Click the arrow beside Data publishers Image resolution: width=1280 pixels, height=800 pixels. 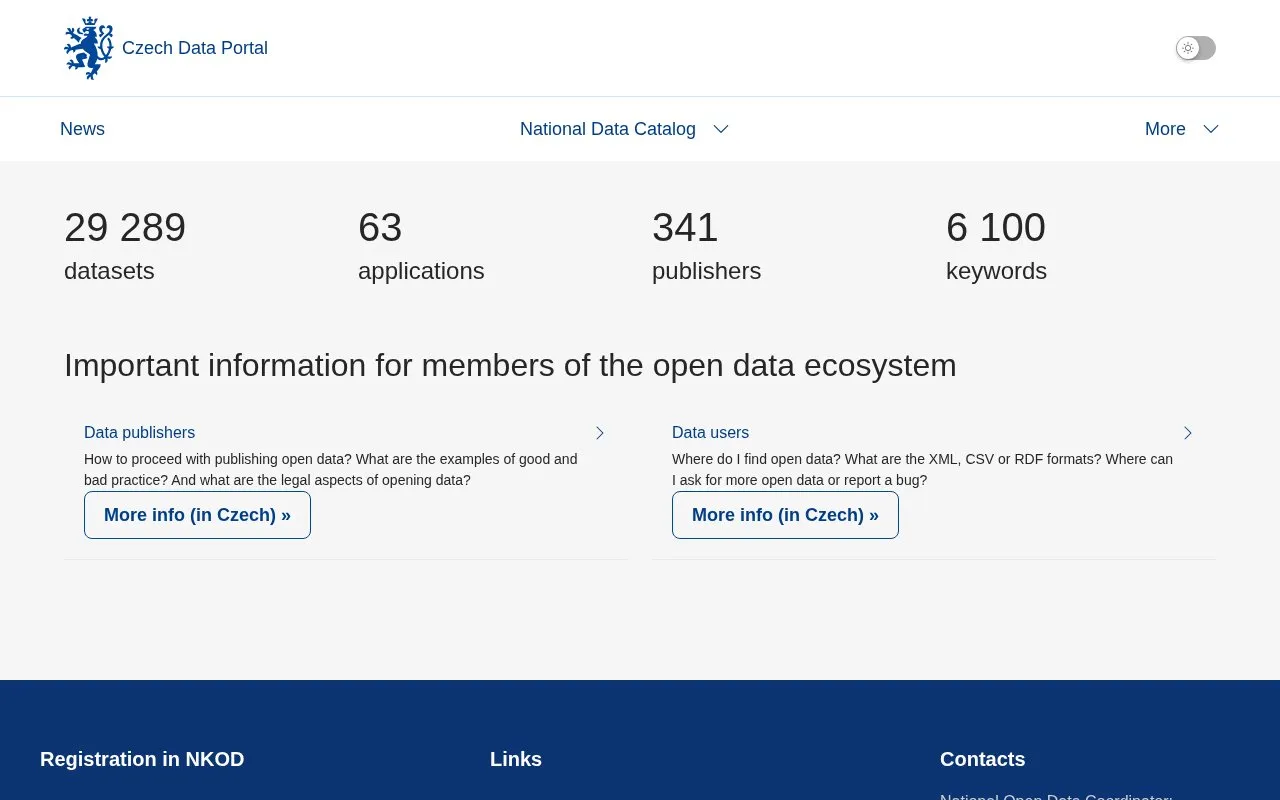pos(600,433)
